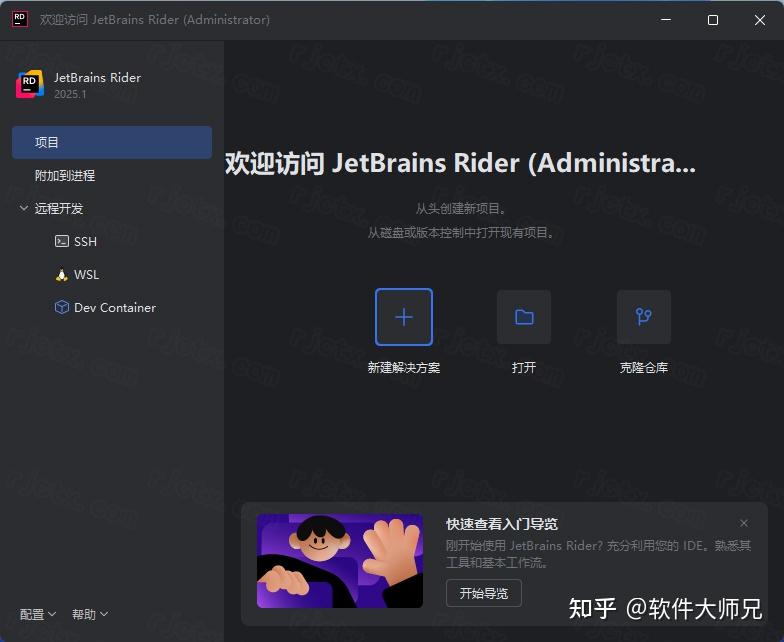Click the 2025.1 version text
The width and height of the screenshot is (784, 642).
[x=70, y=94]
